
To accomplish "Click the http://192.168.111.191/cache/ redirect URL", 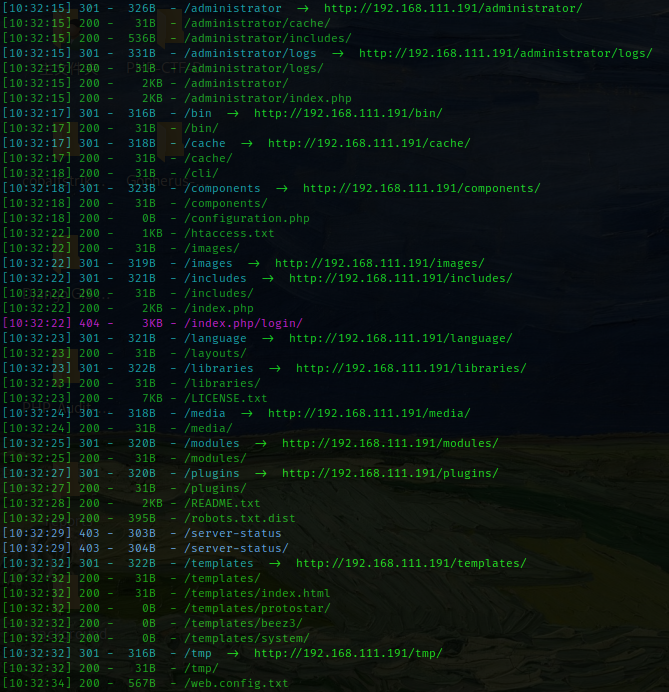I will pos(369,143).
